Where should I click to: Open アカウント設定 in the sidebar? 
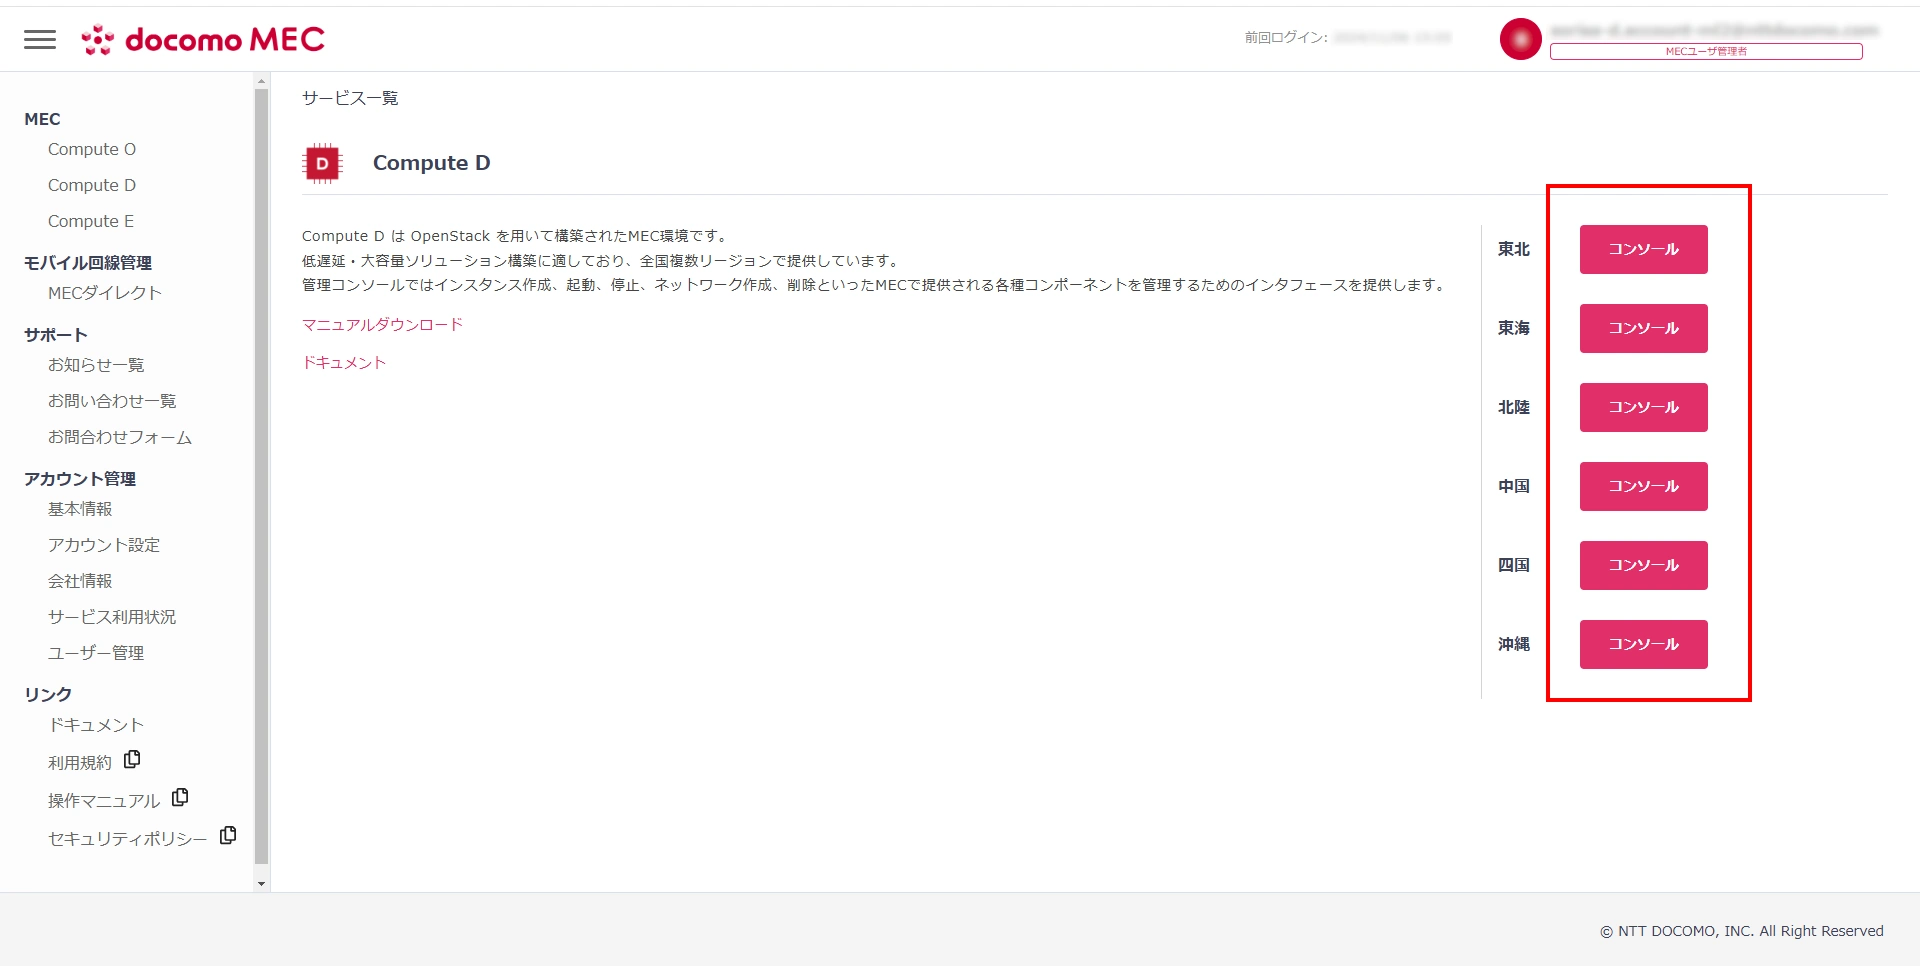pos(104,545)
